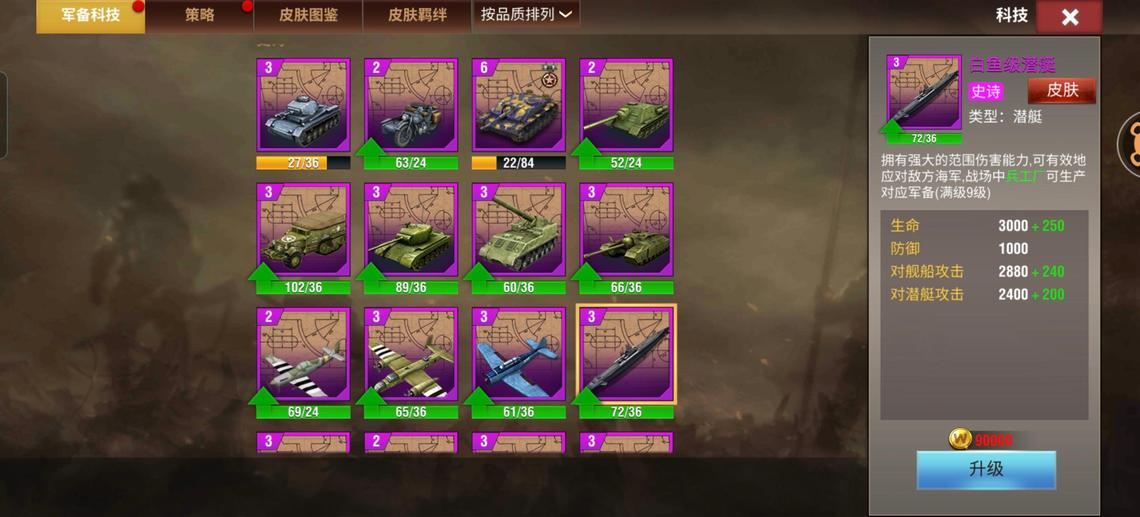
Task: Select the gray panzer tank card
Action: point(303,105)
